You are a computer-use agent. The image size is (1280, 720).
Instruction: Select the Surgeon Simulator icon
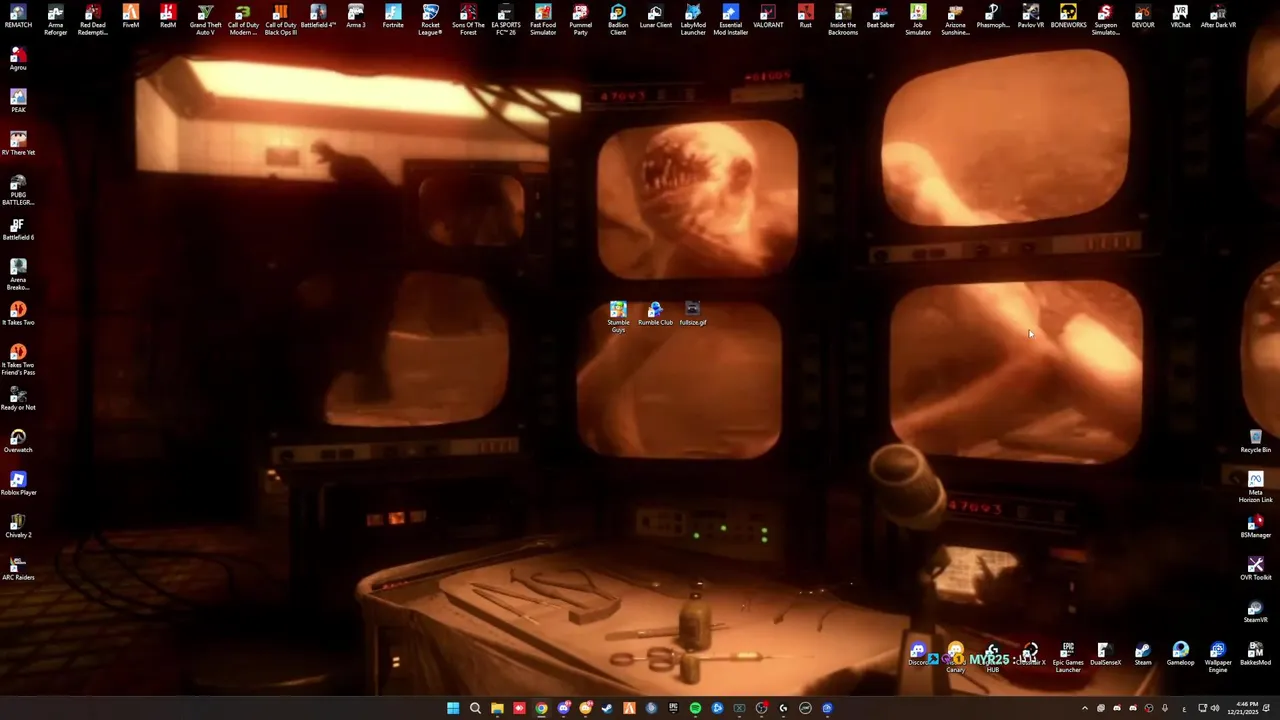point(1105,19)
